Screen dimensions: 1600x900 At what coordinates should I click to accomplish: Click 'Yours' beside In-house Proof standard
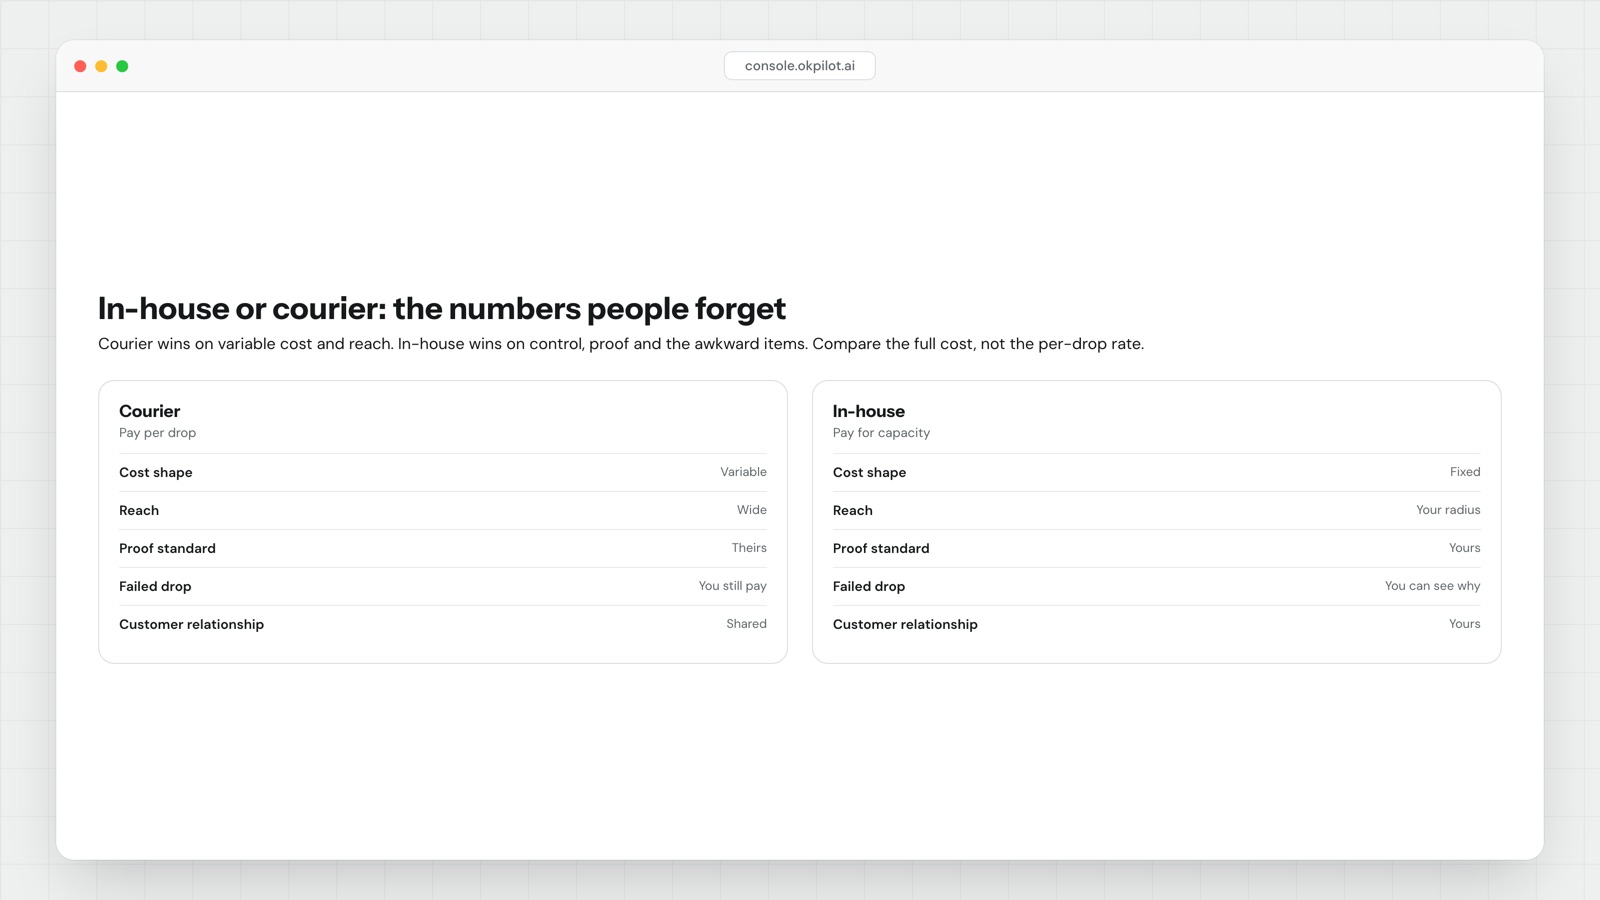[x=1465, y=548]
